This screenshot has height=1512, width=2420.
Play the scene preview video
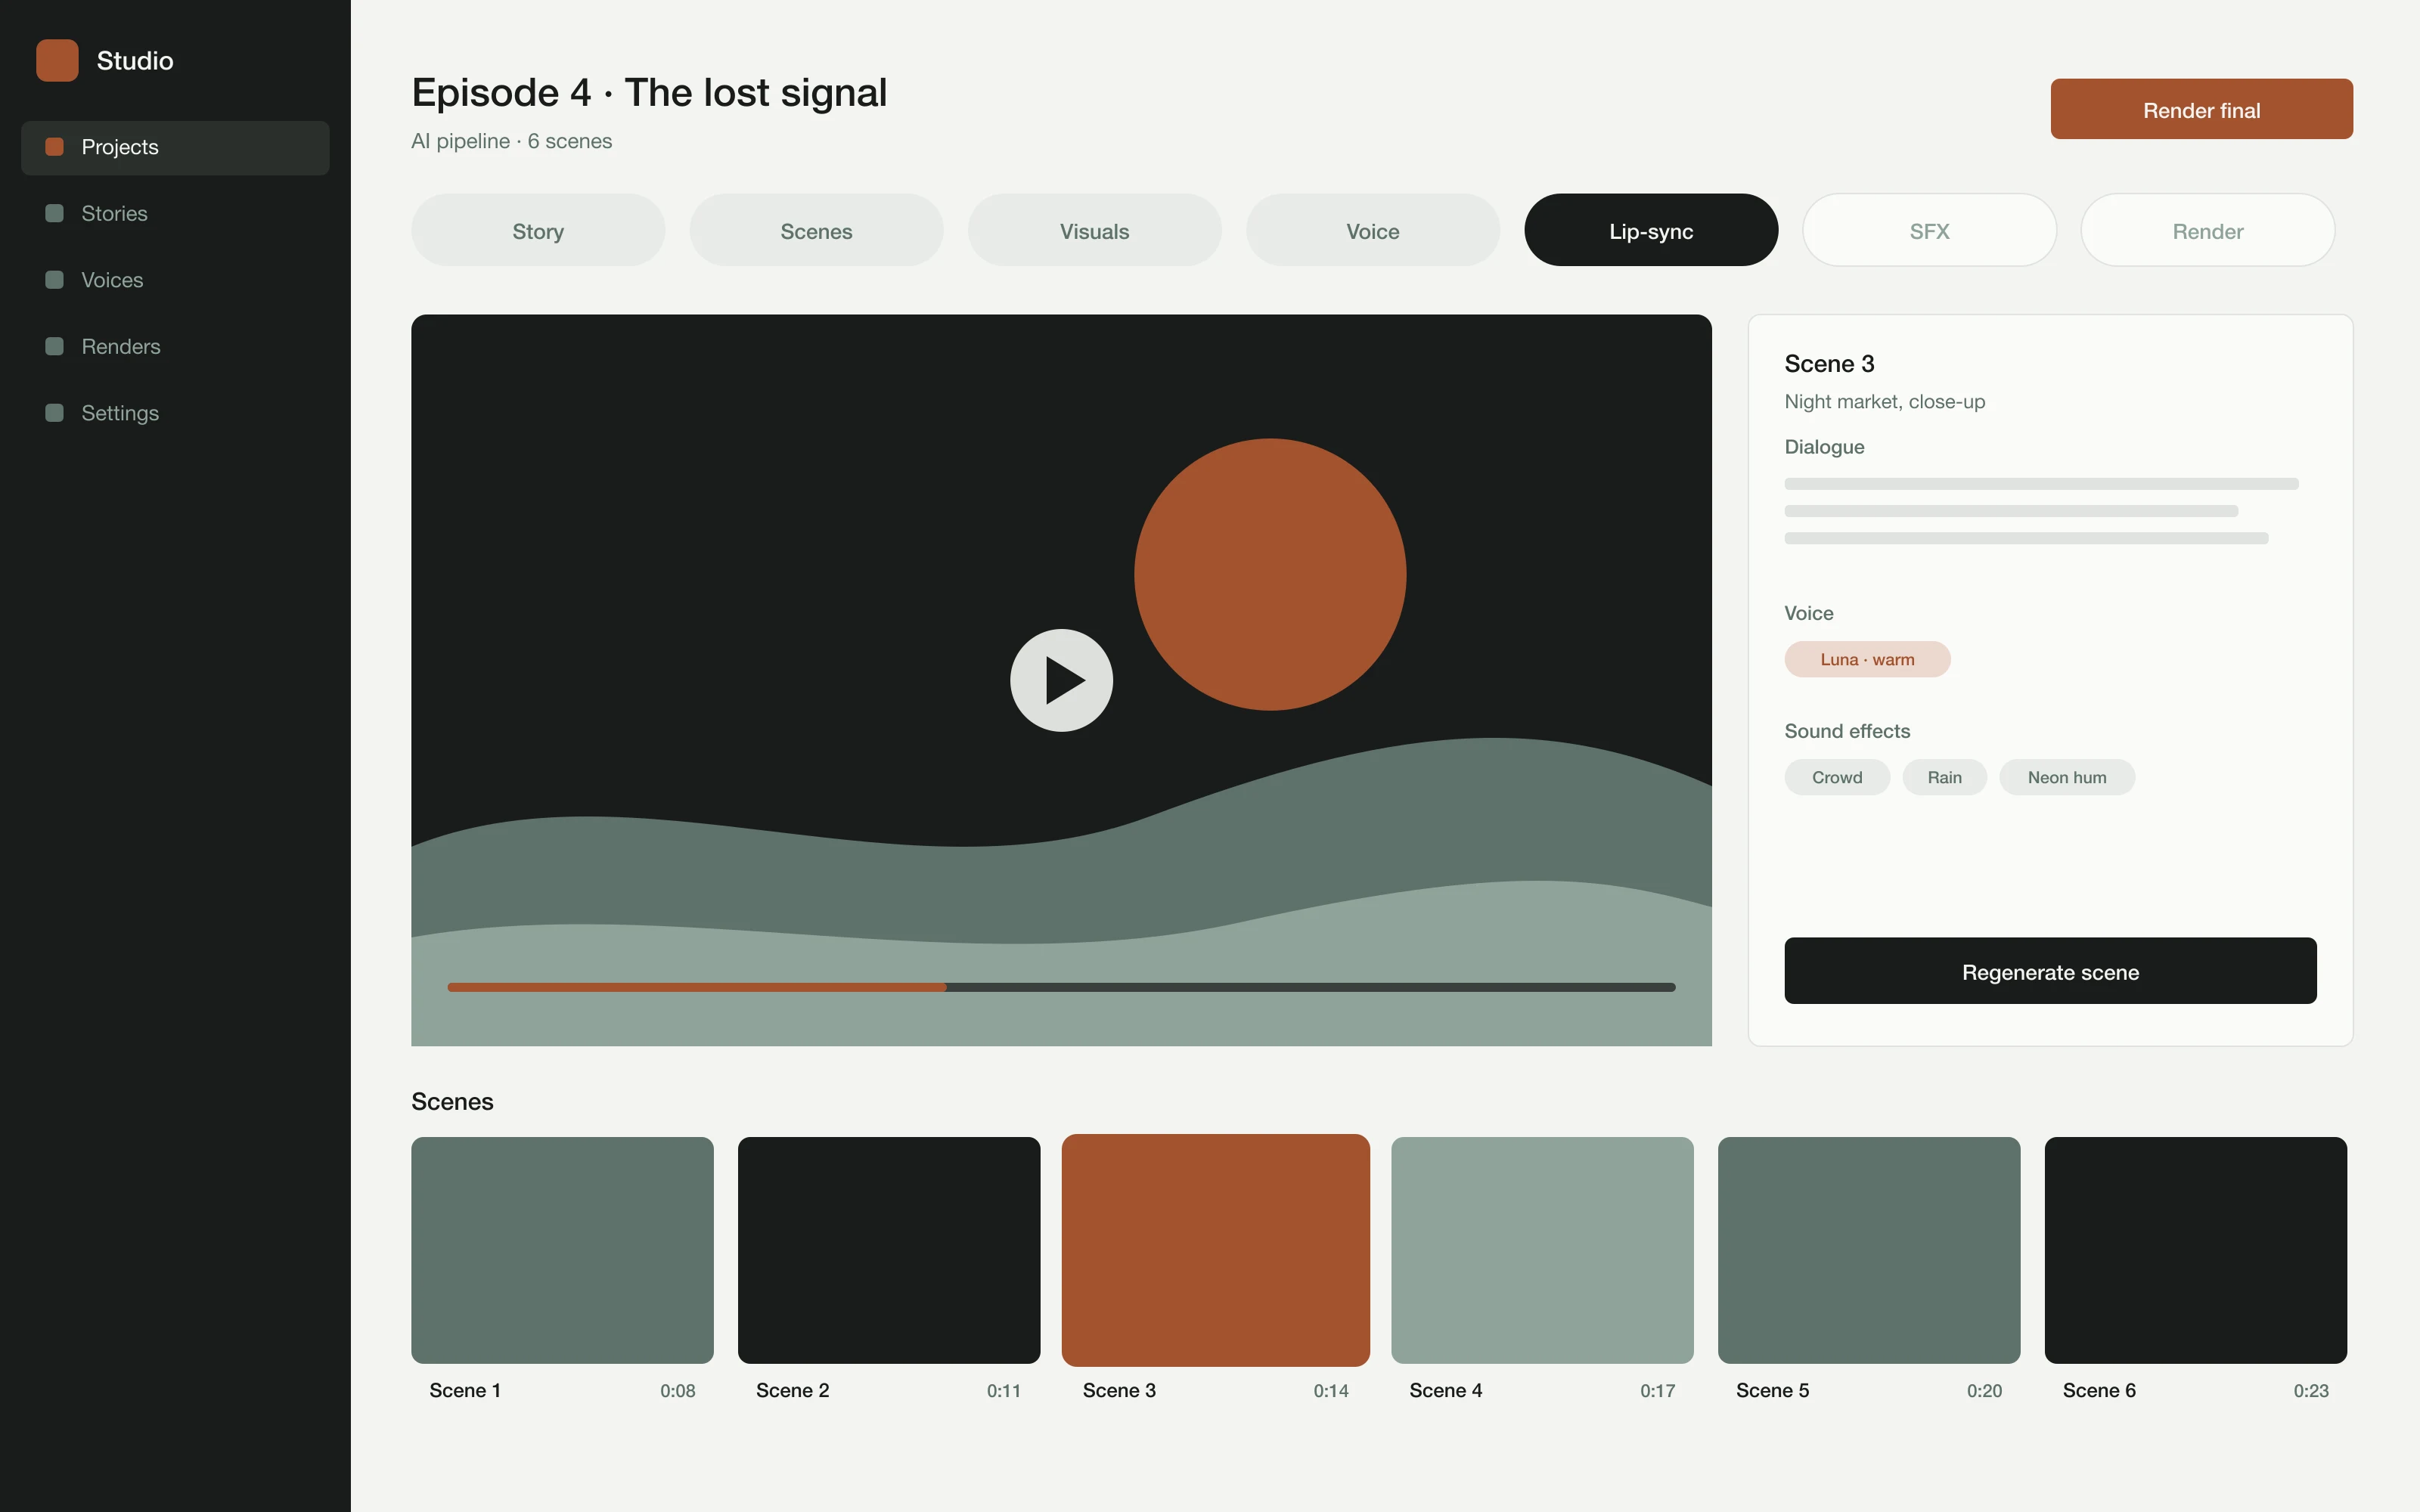(x=1061, y=680)
